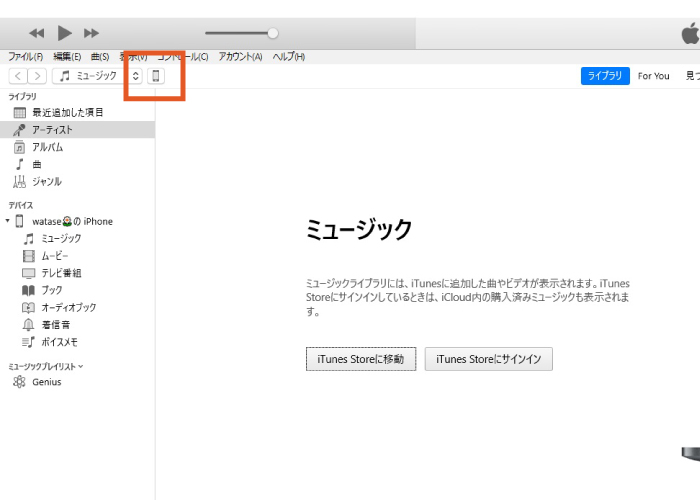The width and height of the screenshot is (700, 500).
Task: Click the iPhone icon in device list
Action: pyautogui.click(x=19, y=221)
